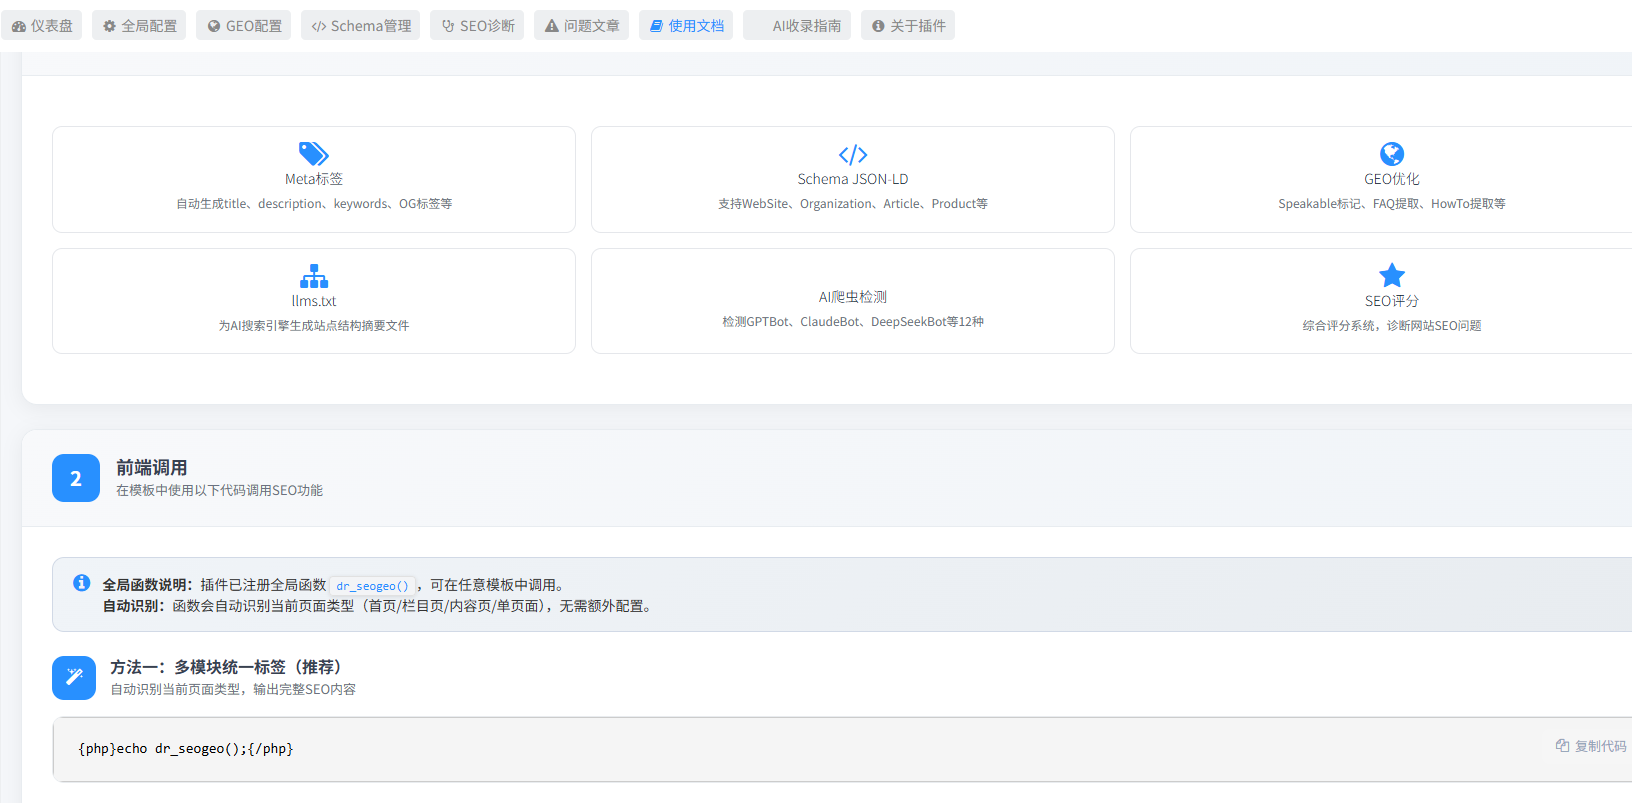Click the 复制代码 copy code button
1632x803 pixels.
point(1591,746)
